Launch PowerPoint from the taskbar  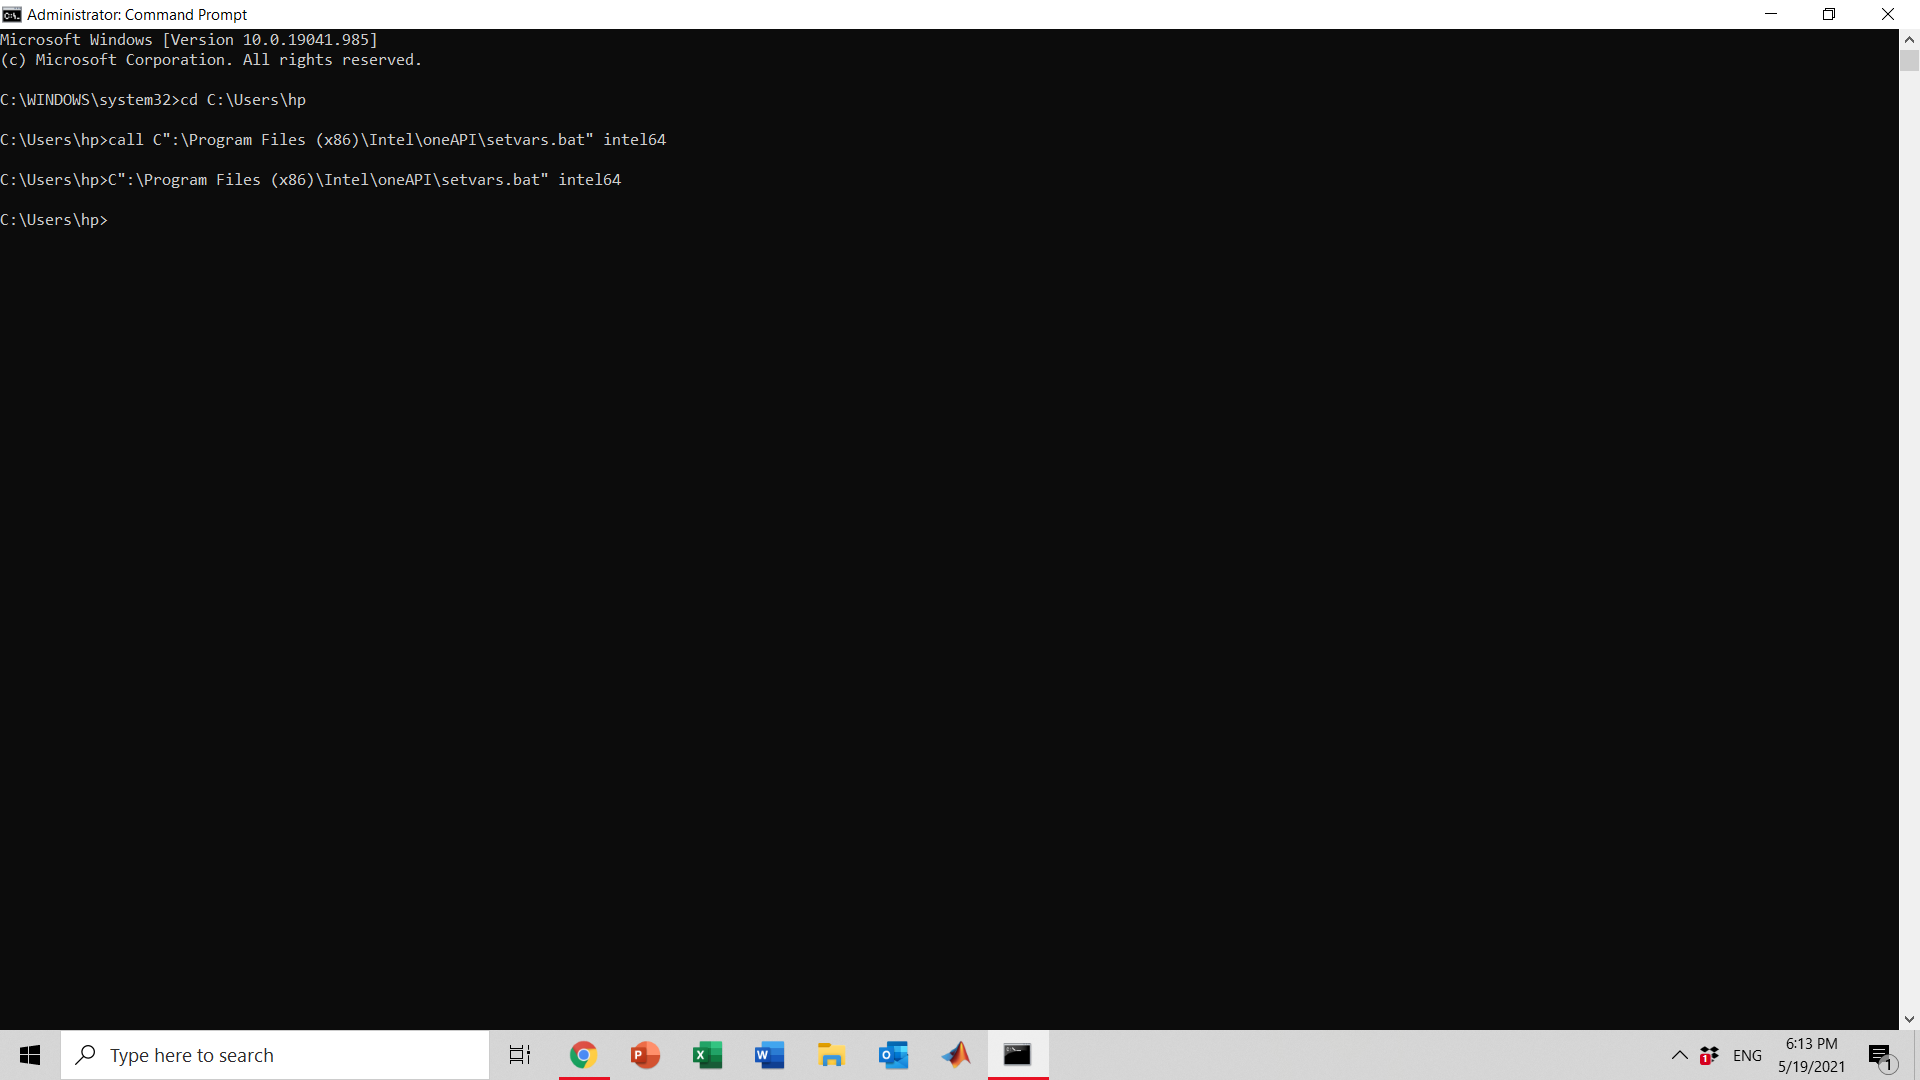click(x=646, y=1055)
